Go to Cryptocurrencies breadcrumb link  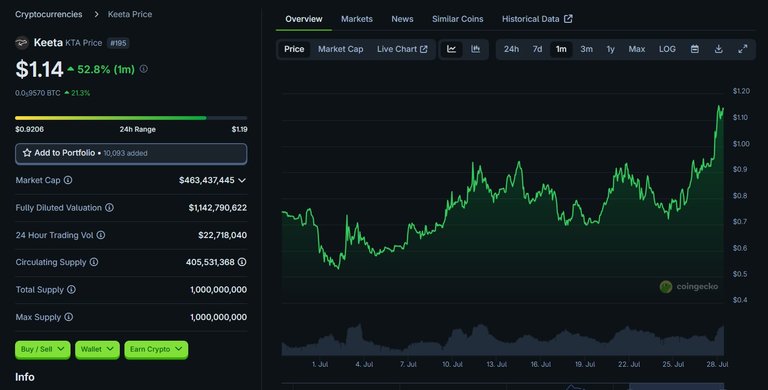(x=48, y=14)
